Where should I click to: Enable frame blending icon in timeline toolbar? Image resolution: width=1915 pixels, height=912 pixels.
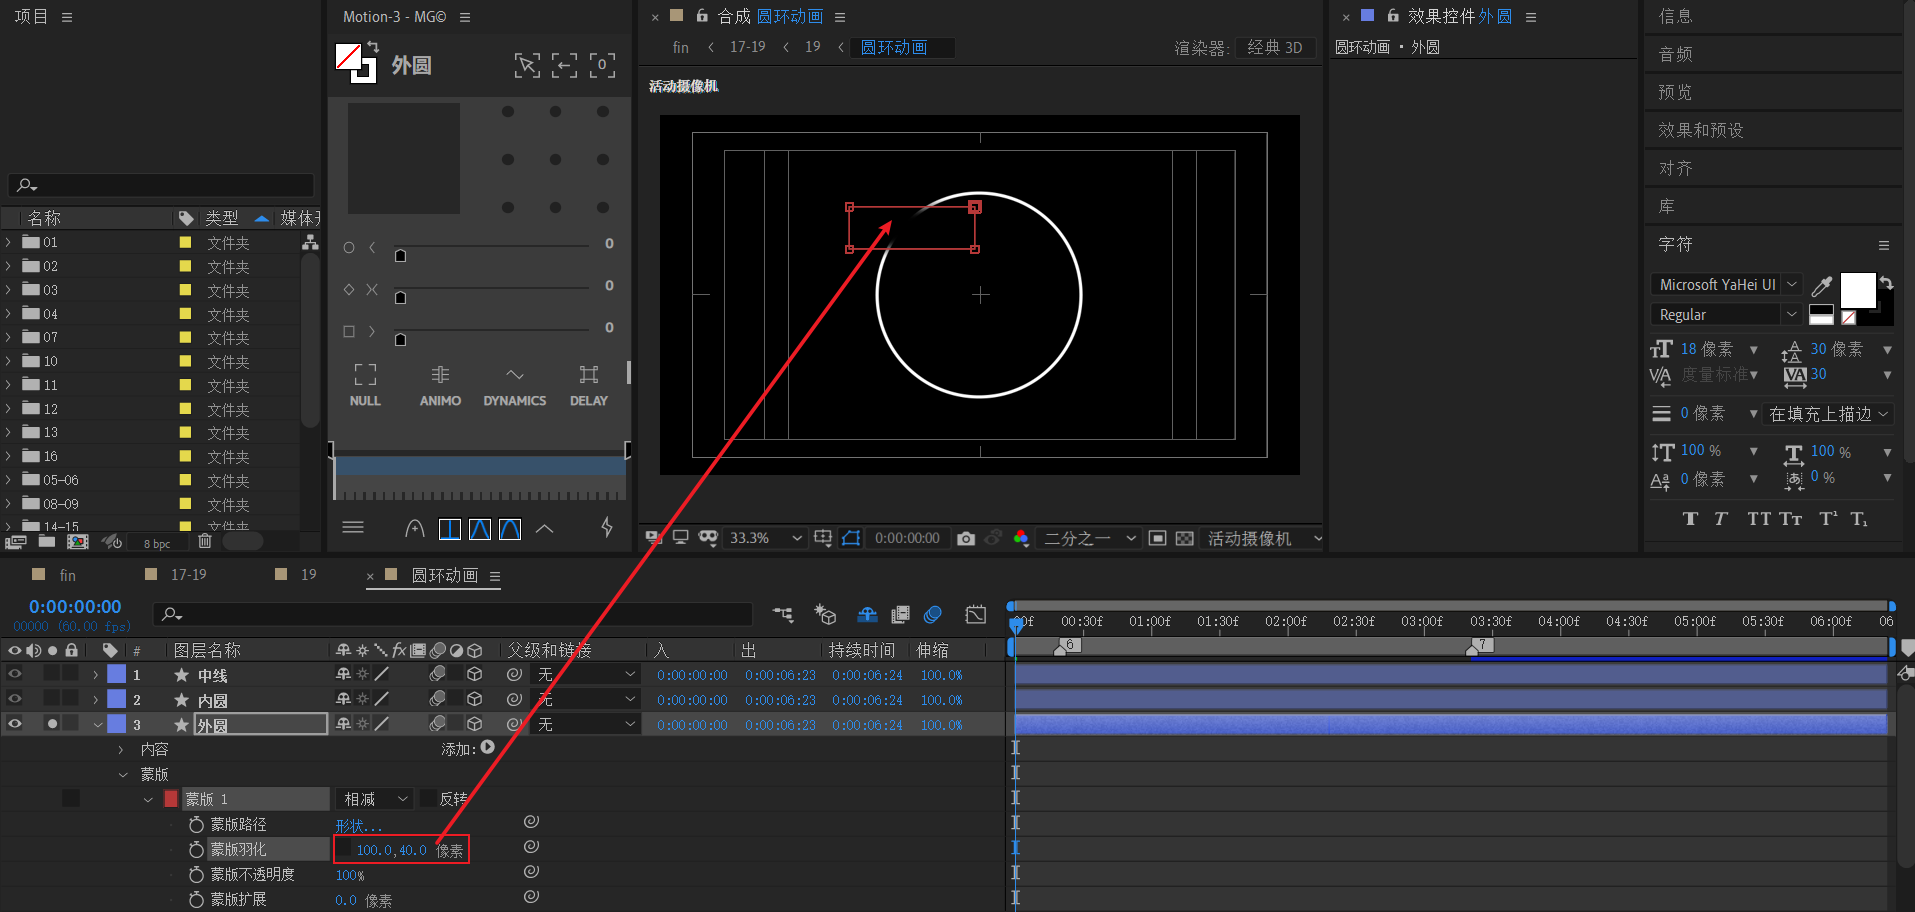coord(900,614)
